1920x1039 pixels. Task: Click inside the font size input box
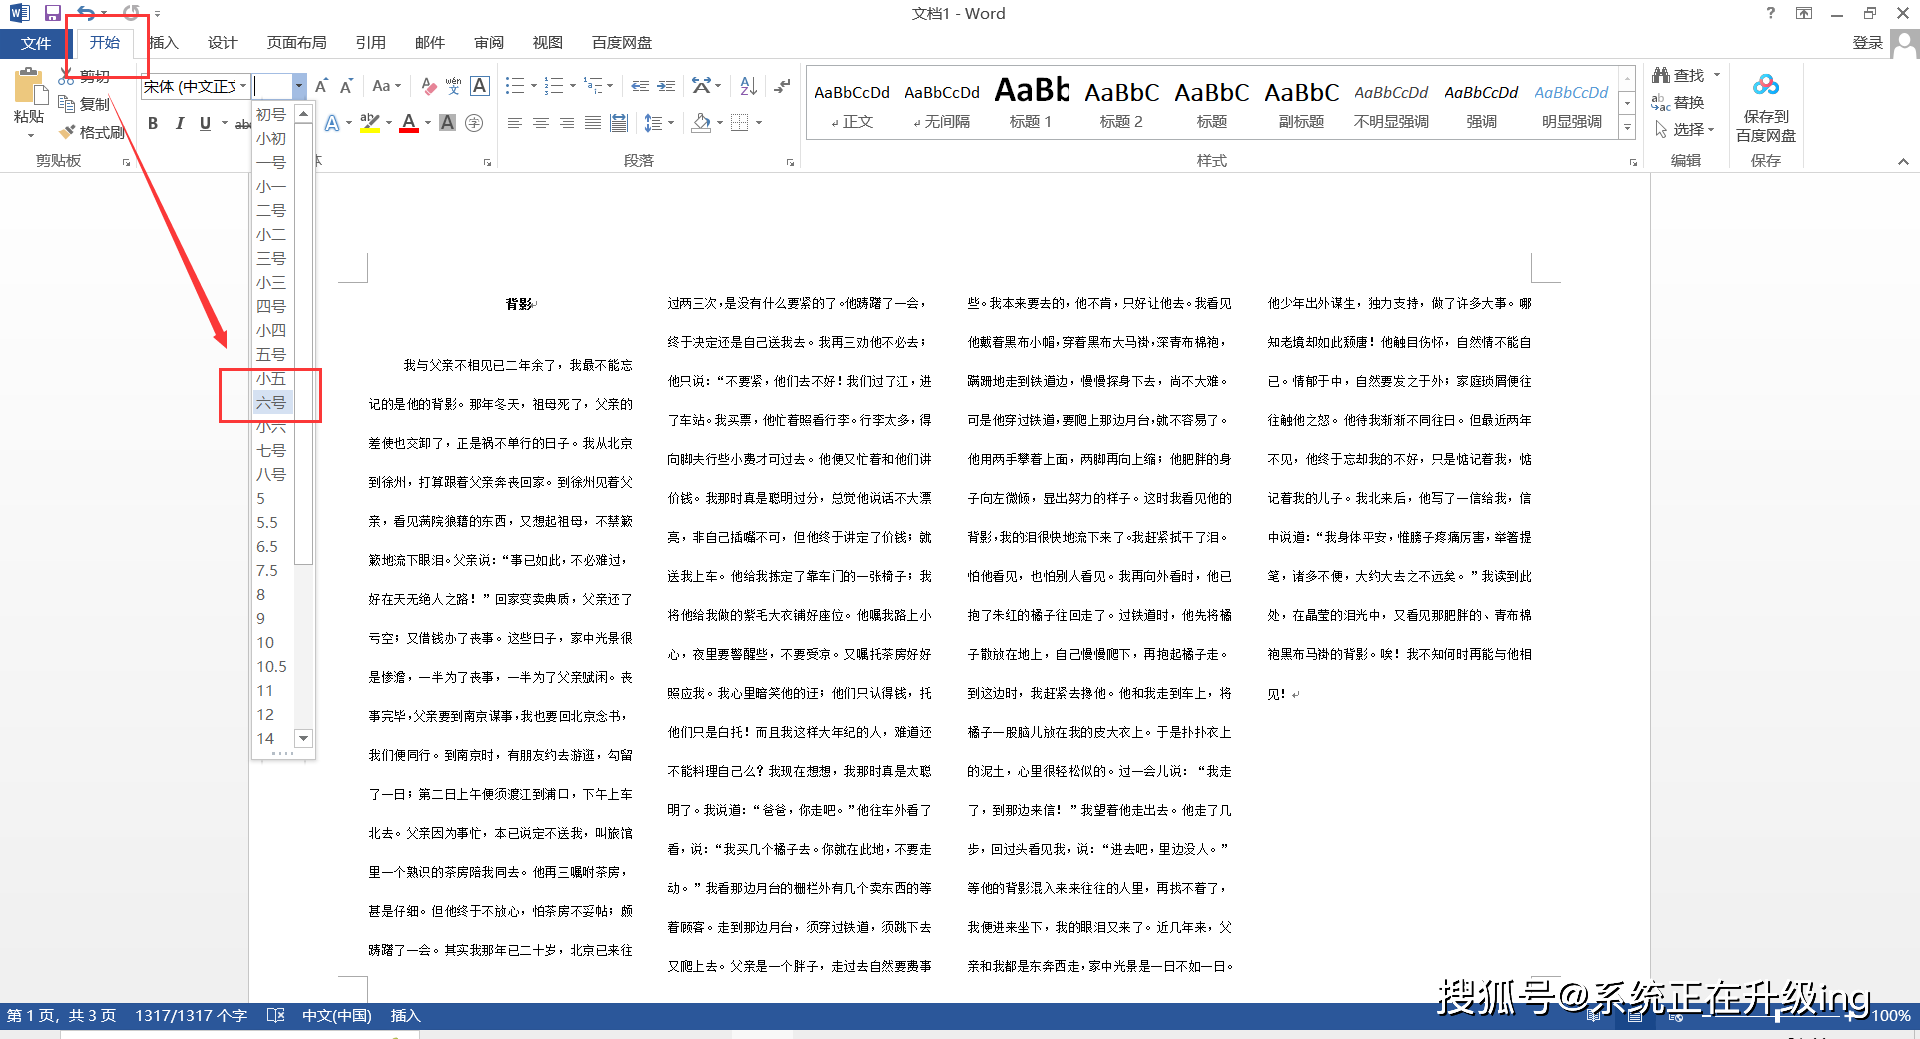click(x=272, y=86)
